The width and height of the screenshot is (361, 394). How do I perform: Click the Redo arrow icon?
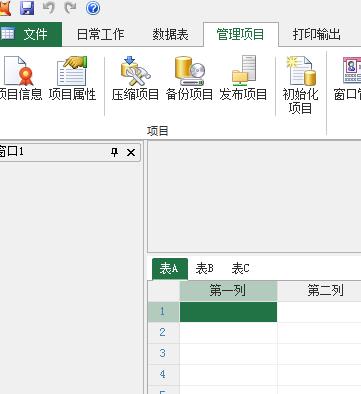(70, 8)
